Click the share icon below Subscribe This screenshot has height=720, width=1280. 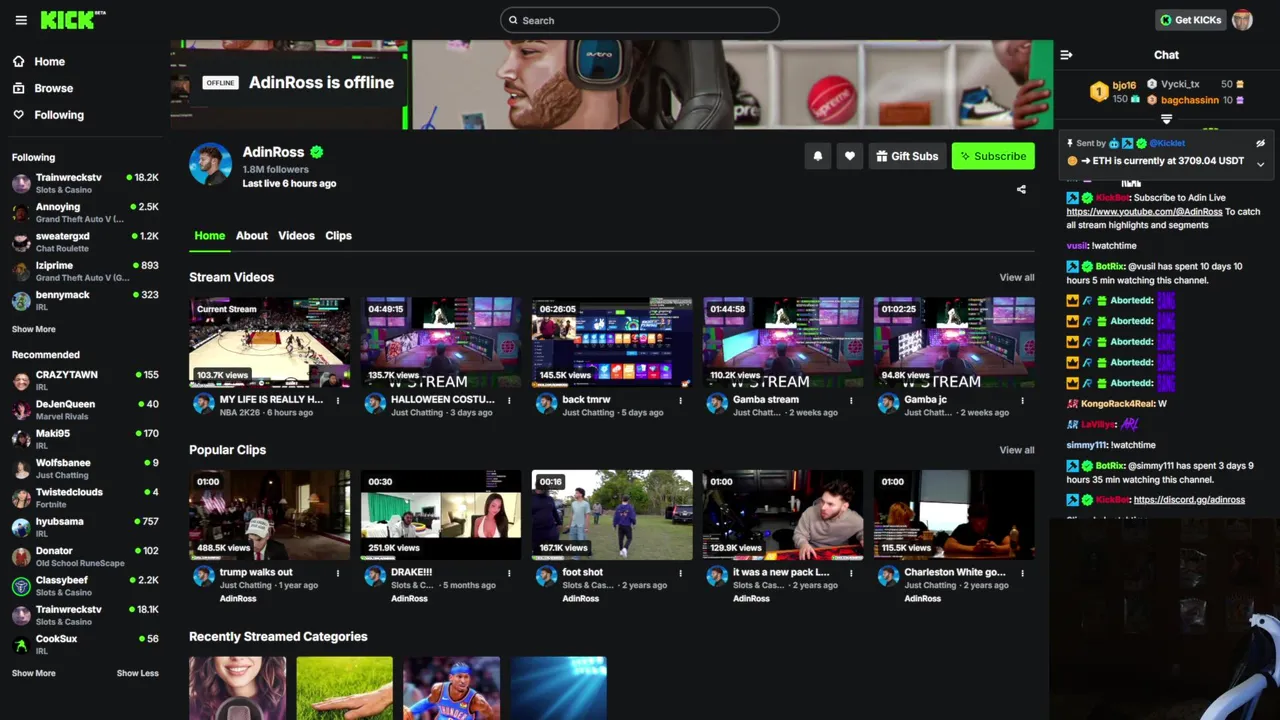point(1021,189)
